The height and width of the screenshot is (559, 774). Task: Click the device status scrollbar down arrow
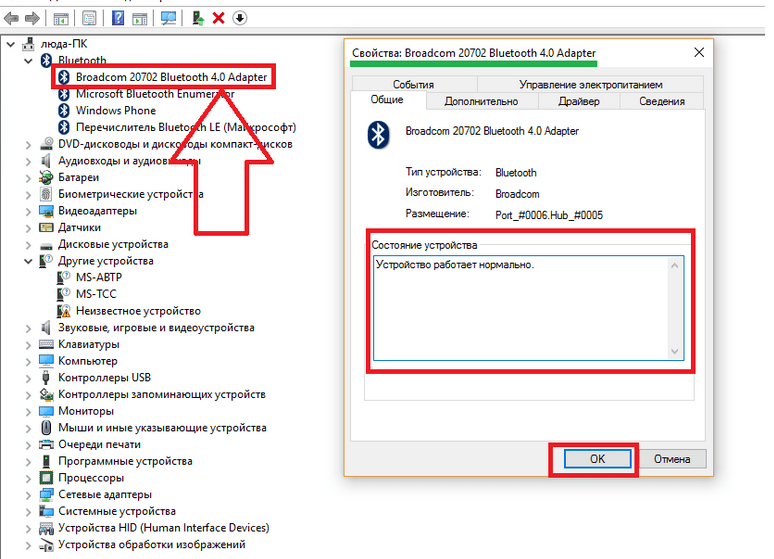pos(676,351)
